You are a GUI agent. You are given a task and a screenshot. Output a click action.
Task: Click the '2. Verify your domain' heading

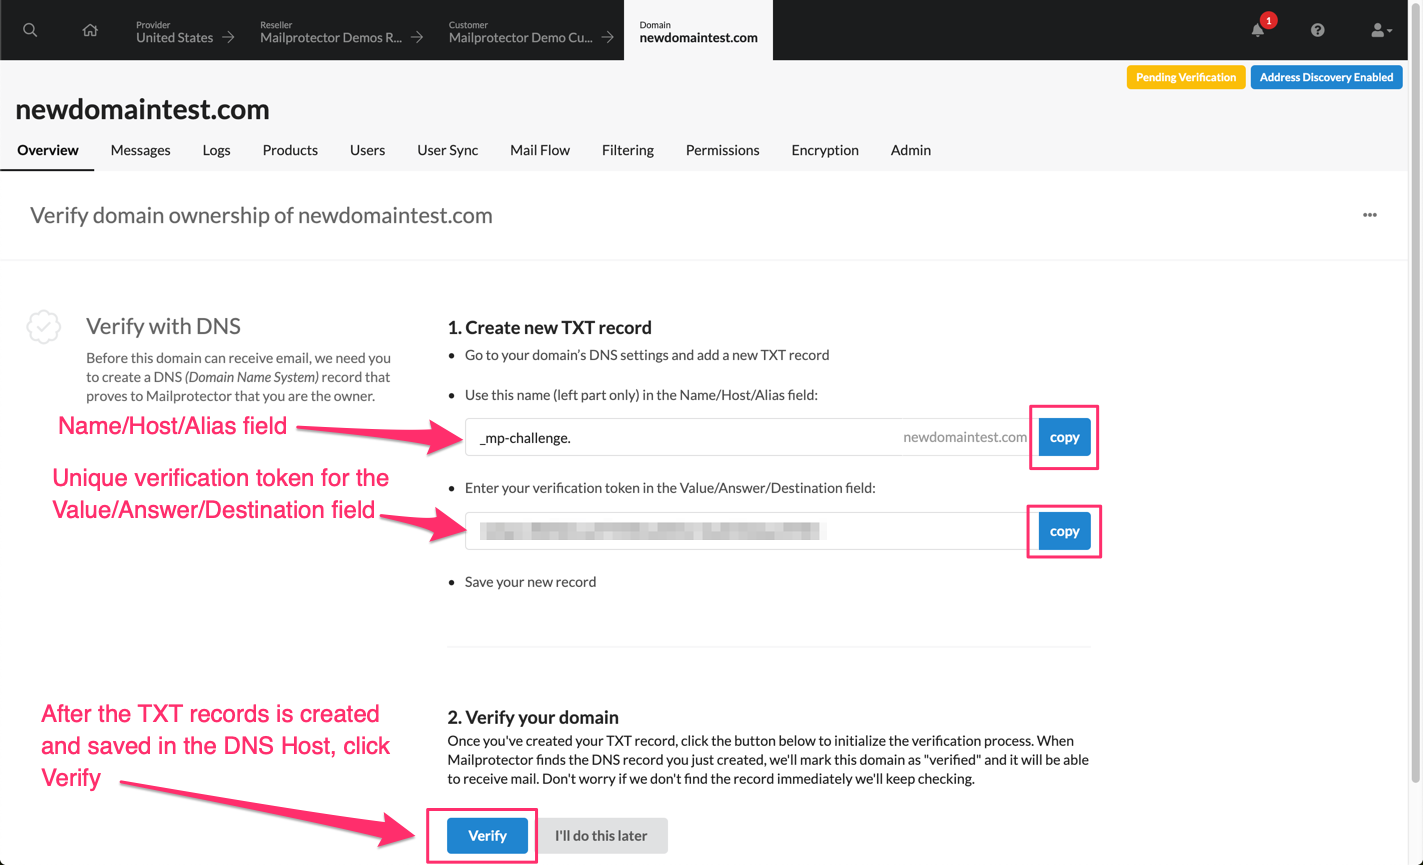tap(533, 717)
